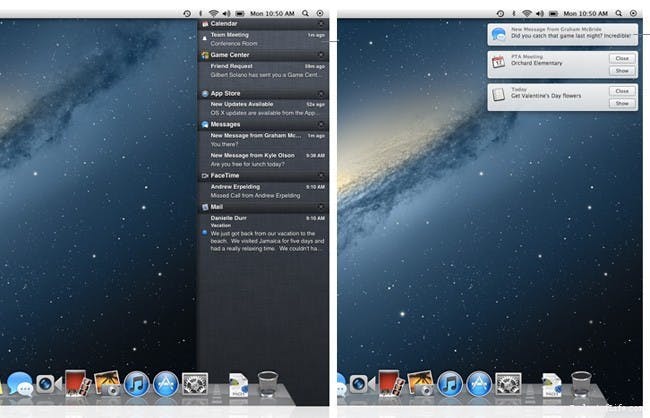Click the Notification Center icon in the left menu bar
The height and width of the screenshot is (418, 650).
click(x=320, y=13)
